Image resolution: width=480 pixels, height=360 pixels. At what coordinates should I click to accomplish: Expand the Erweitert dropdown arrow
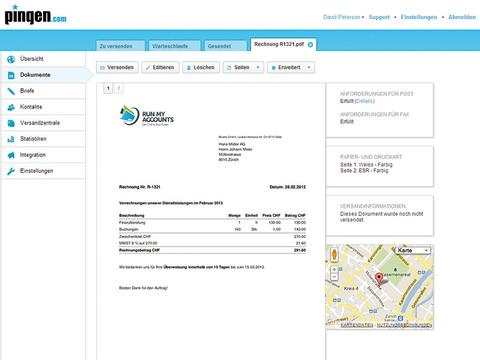coord(309,68)
